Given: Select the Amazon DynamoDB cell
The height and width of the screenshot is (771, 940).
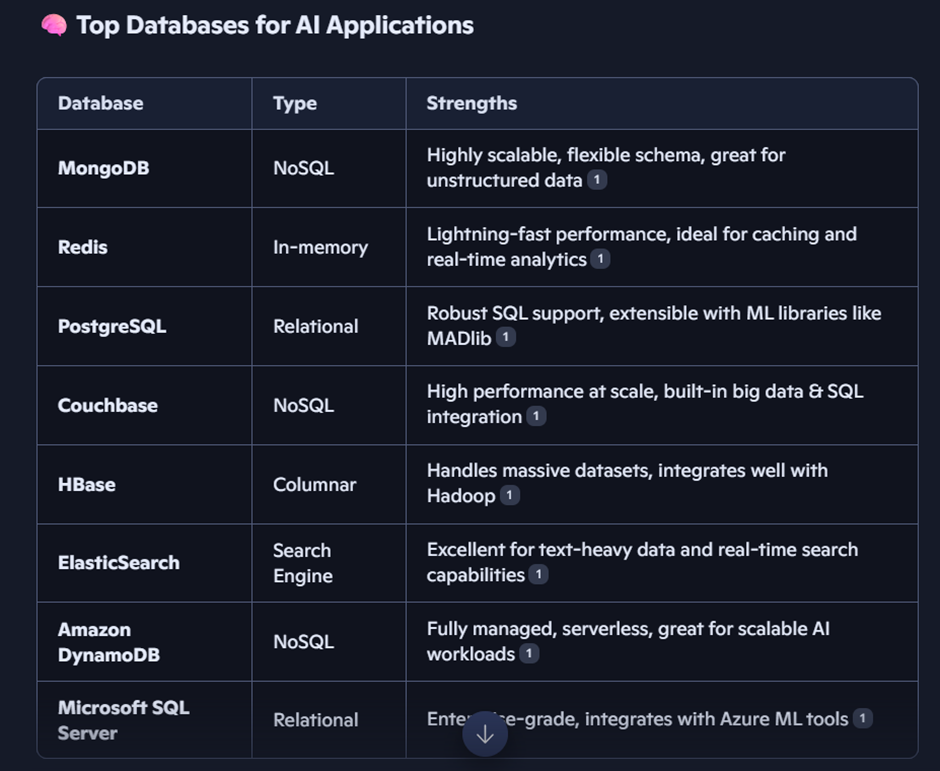Looking at the screenshot, I should 108,642.
